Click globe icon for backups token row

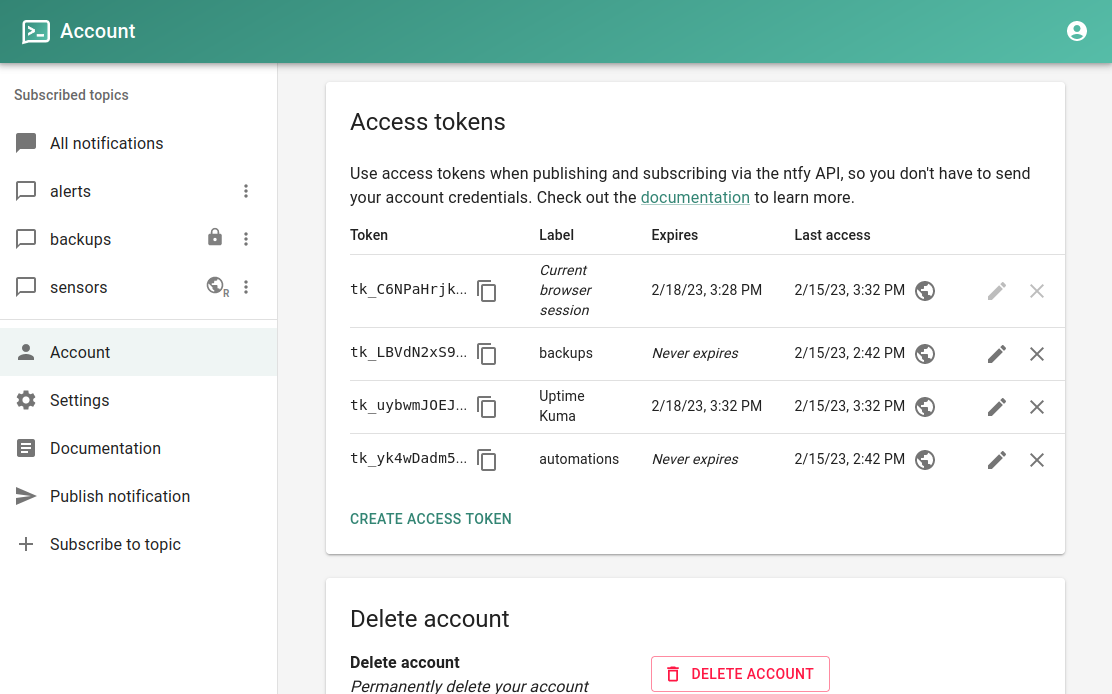coord(925,354)
